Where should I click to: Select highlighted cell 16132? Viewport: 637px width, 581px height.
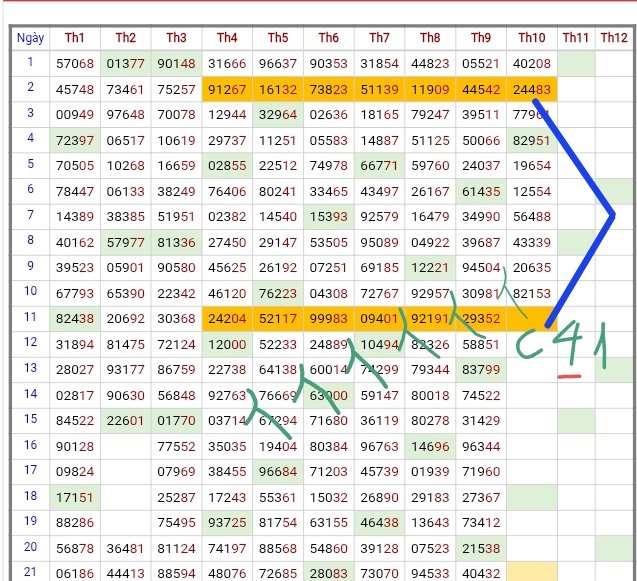tap(278, 89)
